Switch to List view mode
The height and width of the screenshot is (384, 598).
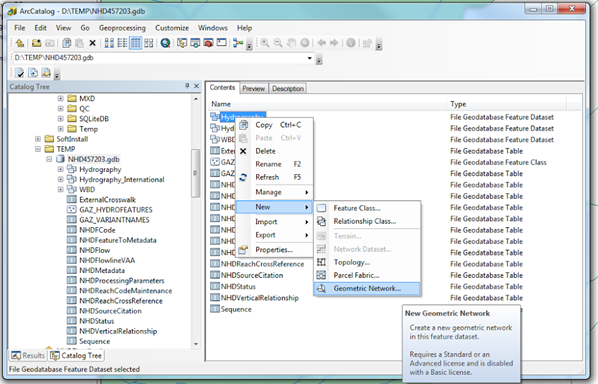pyautogui.click(x=122, y=43)
